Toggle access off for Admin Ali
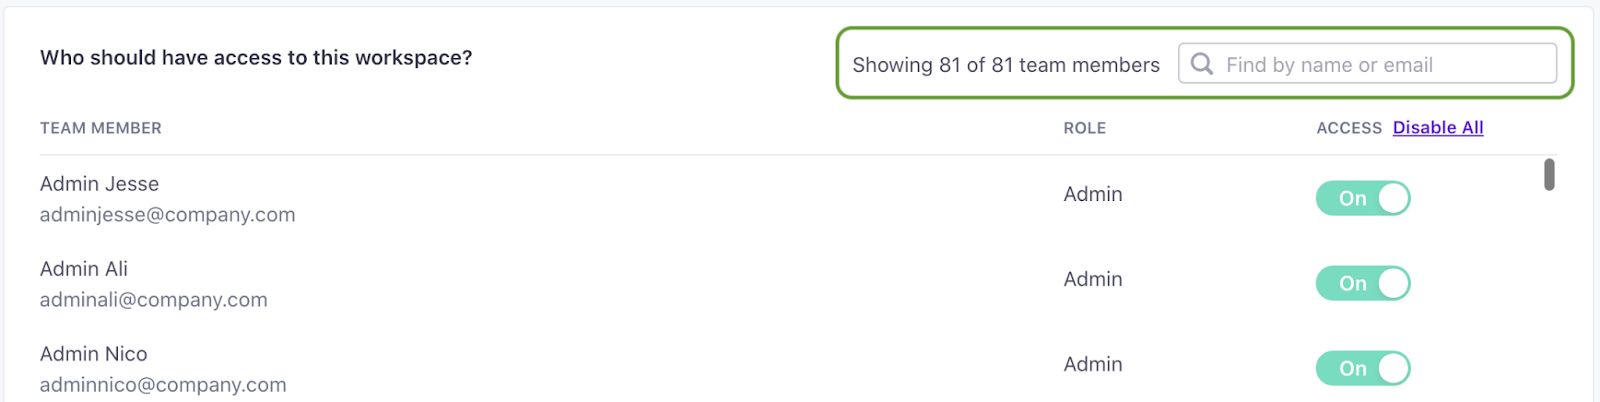 (x=1363, y=283)
